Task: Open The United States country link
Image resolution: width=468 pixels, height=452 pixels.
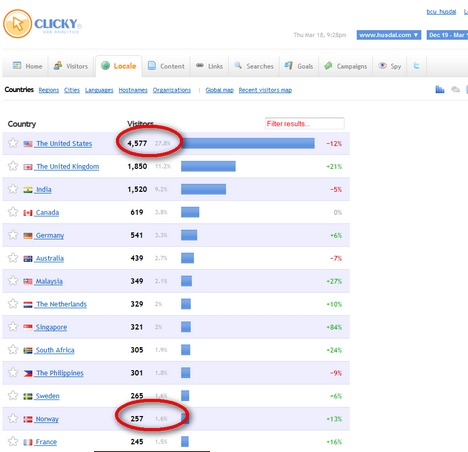Action: (64, 144)
